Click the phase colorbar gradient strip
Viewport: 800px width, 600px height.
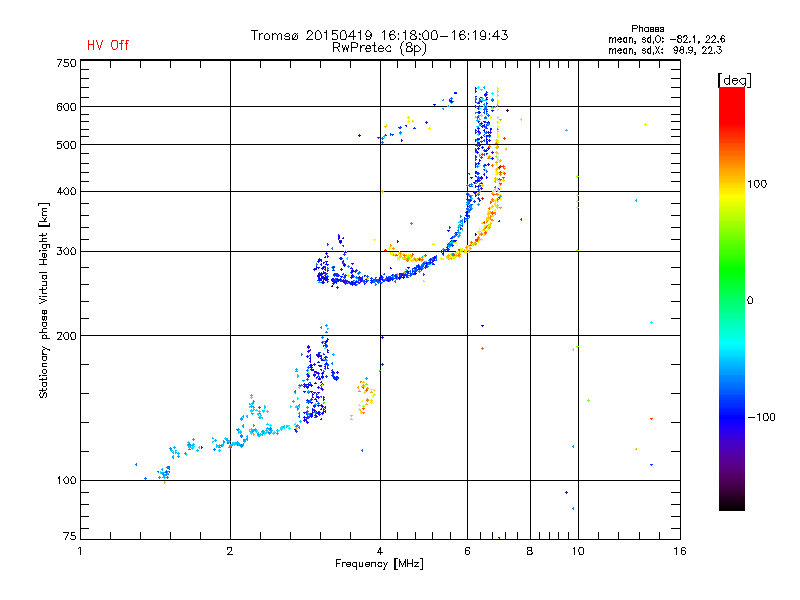click(x=732, y=298)
